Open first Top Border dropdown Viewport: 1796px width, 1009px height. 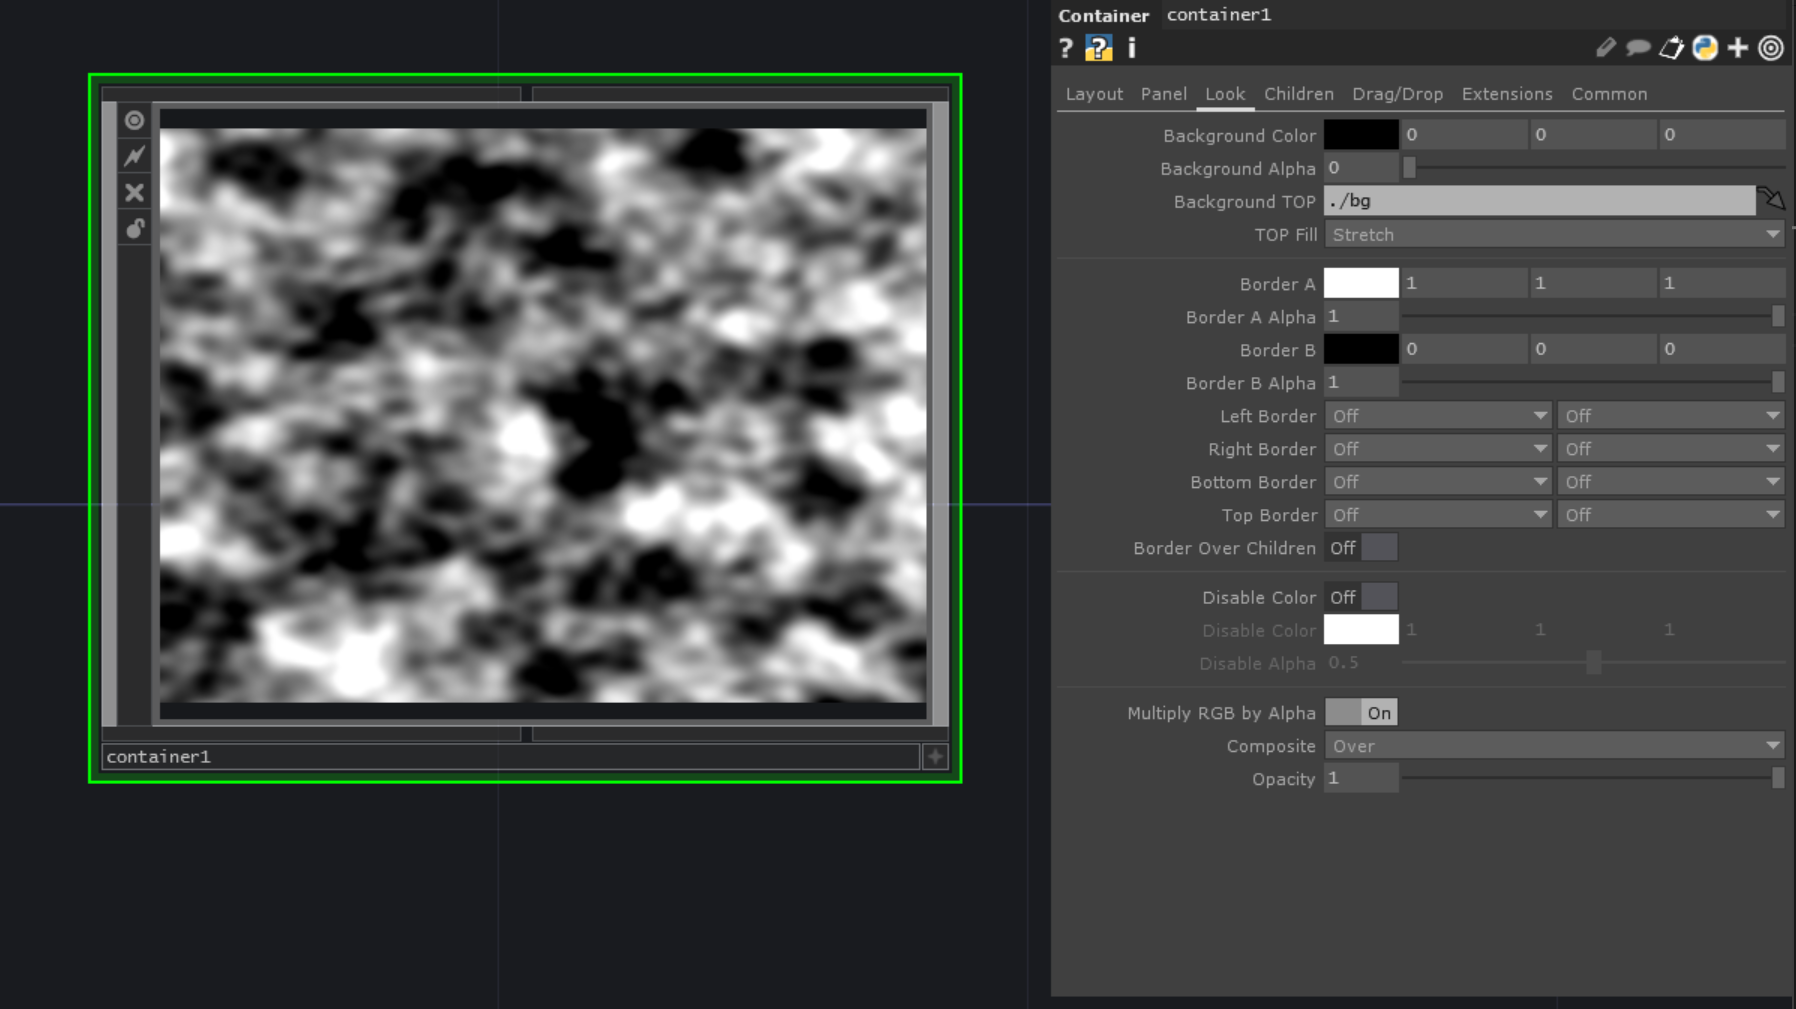(1438, 515)
